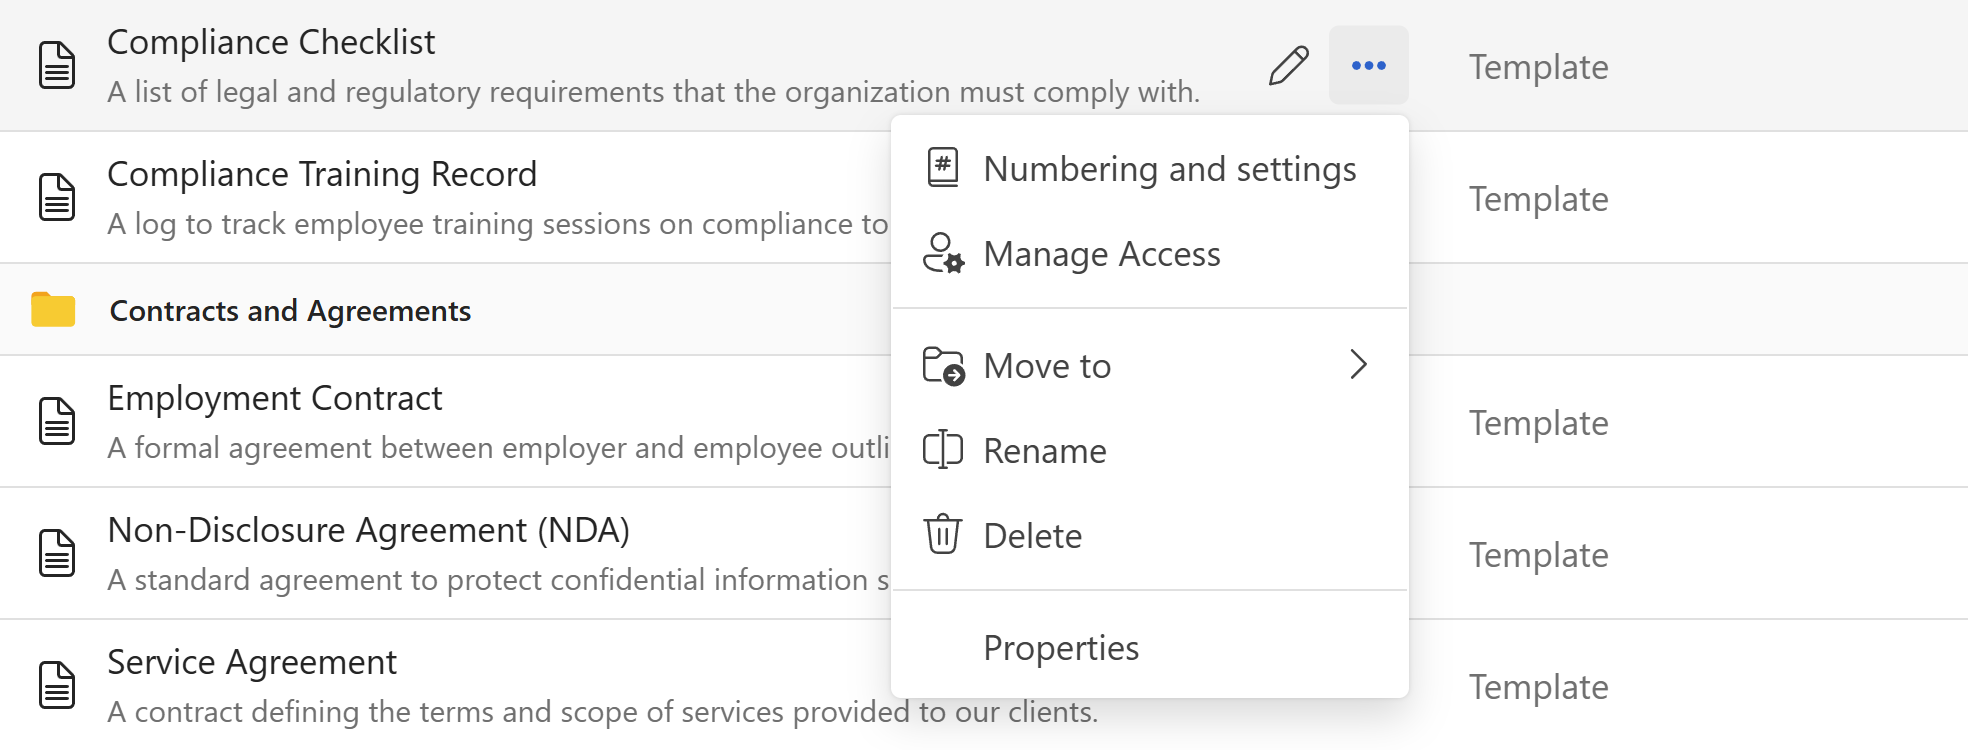Click the Service Agreement description text
1968x750 pixels.
pyautogui.click(x=602, y=712)
